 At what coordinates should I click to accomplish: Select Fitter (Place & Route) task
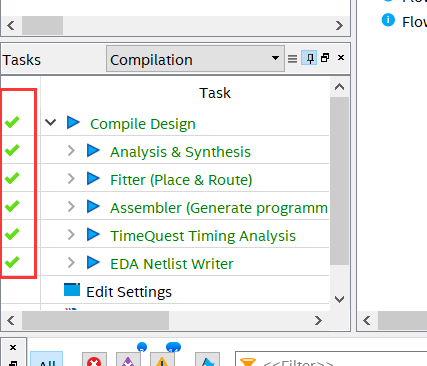181,180
